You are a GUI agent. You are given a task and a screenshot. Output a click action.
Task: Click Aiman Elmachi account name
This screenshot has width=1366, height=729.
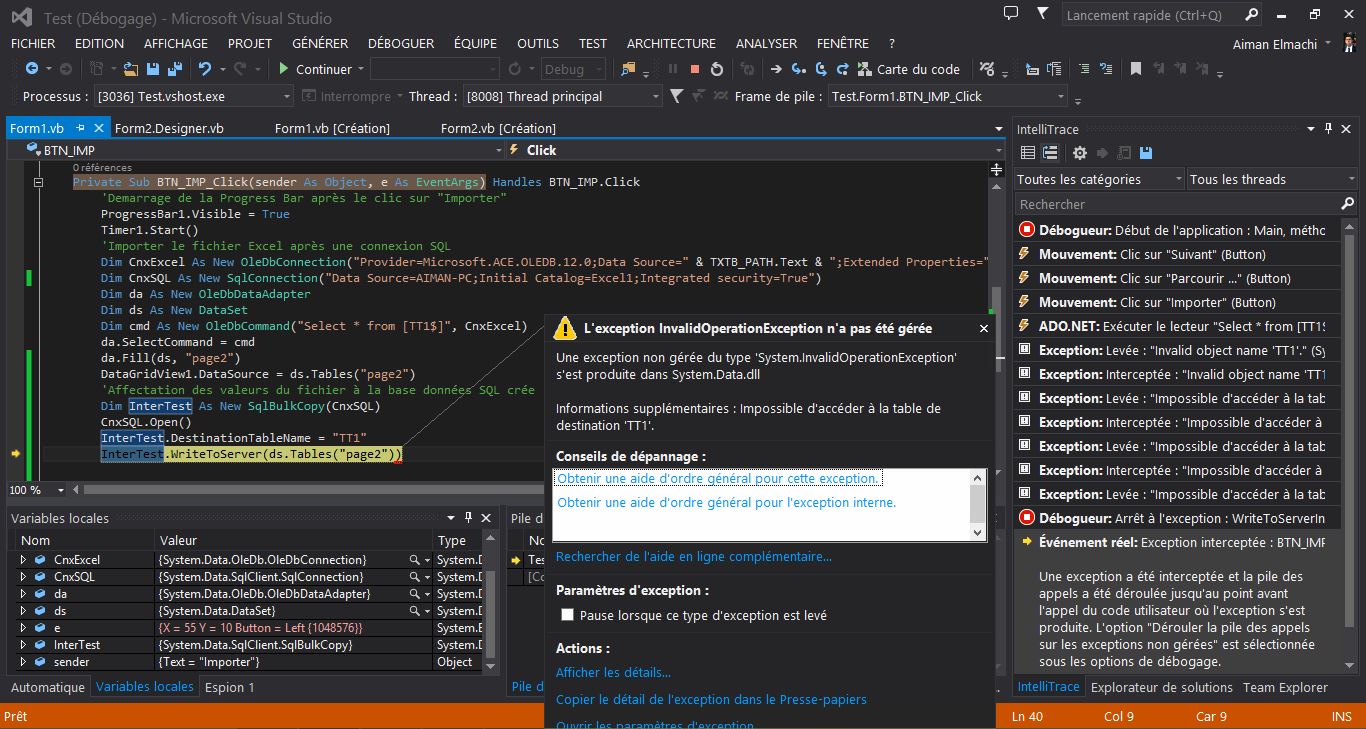pos(1275,44)
